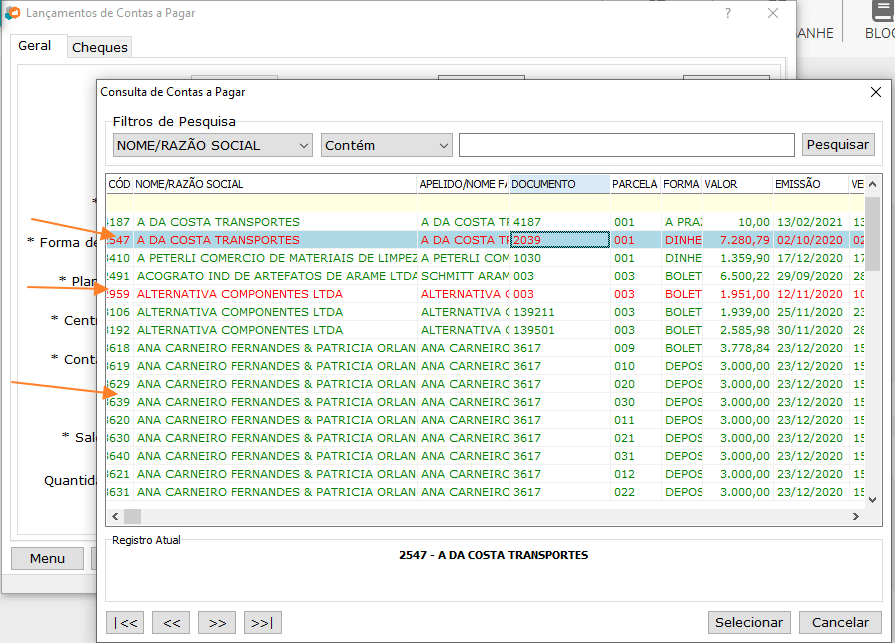Click the Selecionar button
The width and height of the screenshot is (895, 643).
pos(748,622)
